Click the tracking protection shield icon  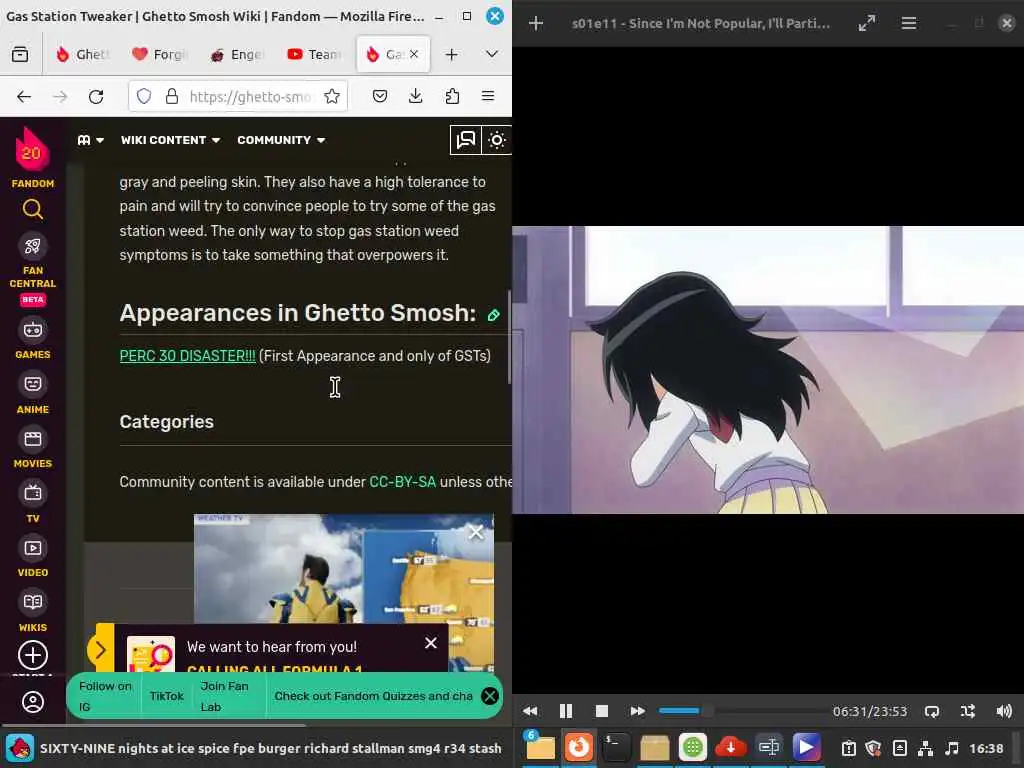(144, 97)
